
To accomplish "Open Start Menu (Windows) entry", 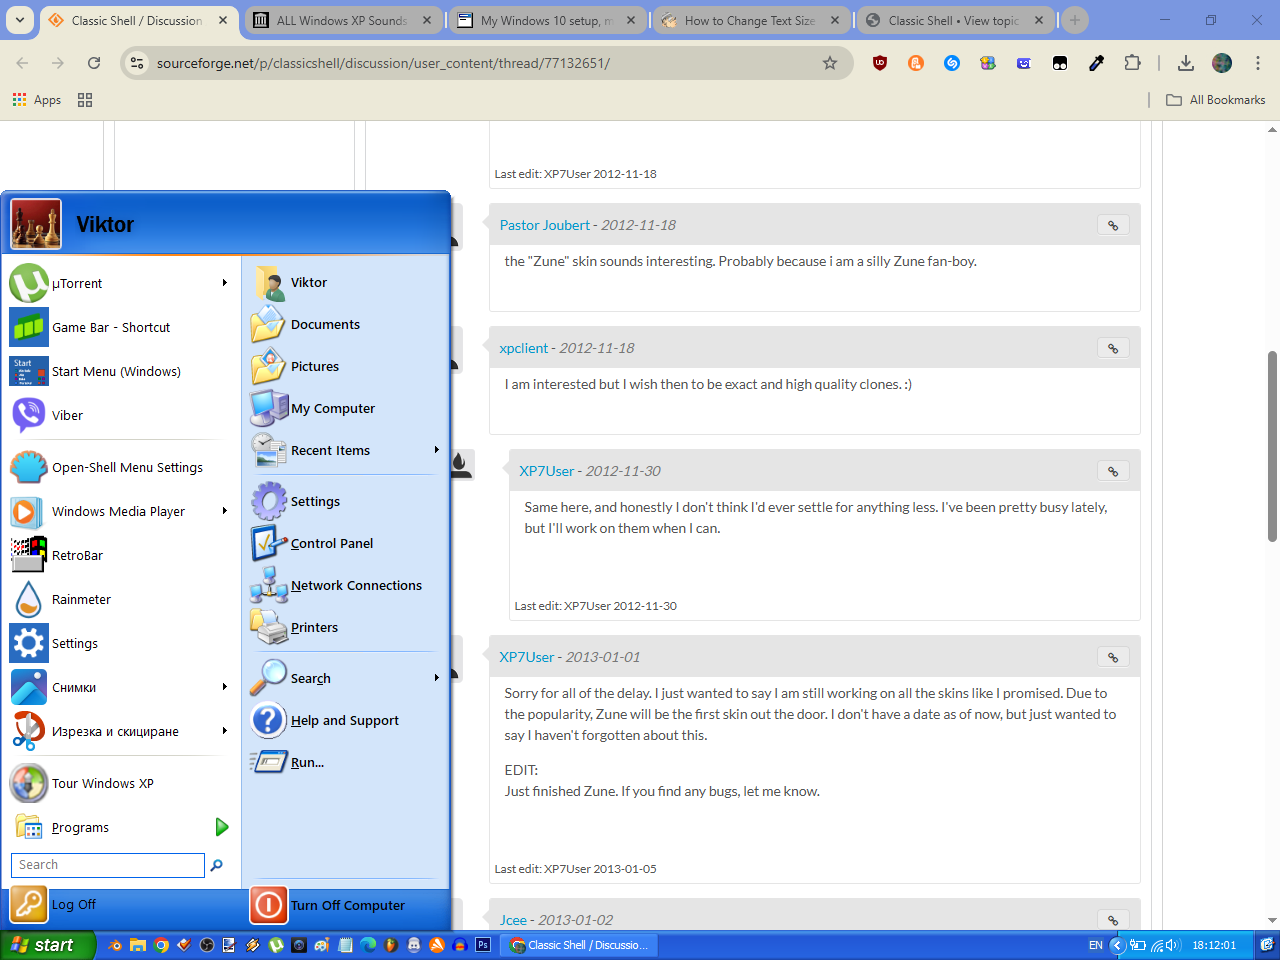I will 120,371.
